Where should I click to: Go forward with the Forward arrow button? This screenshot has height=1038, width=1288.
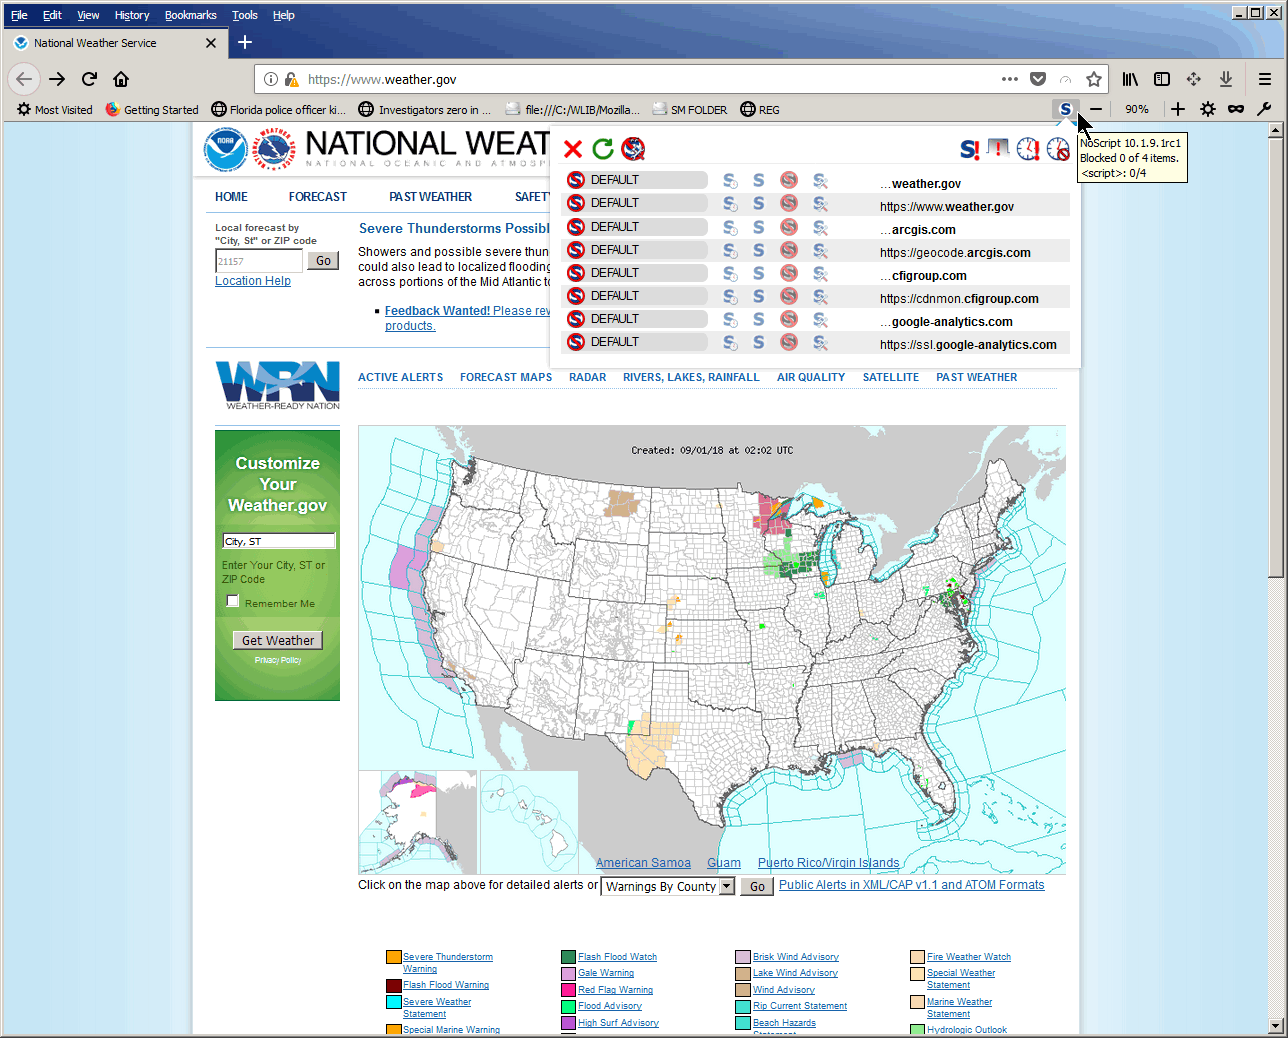57,79
